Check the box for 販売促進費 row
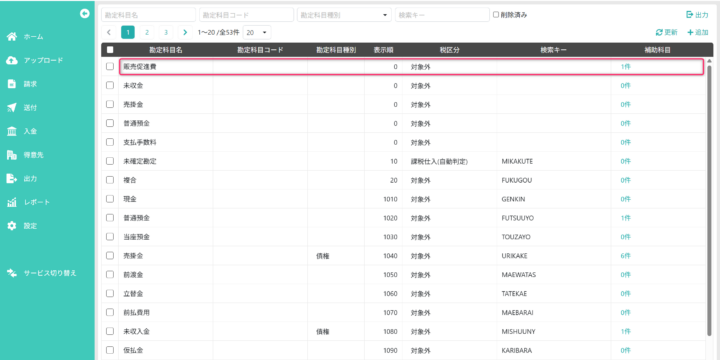720x360 pixels. pos(110,67)
